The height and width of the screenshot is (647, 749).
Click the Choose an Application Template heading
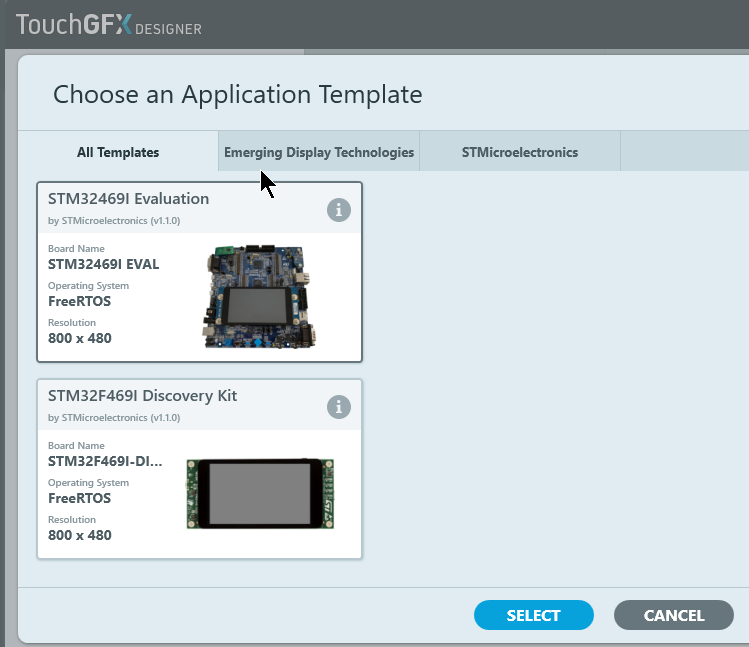click(237, 95)
